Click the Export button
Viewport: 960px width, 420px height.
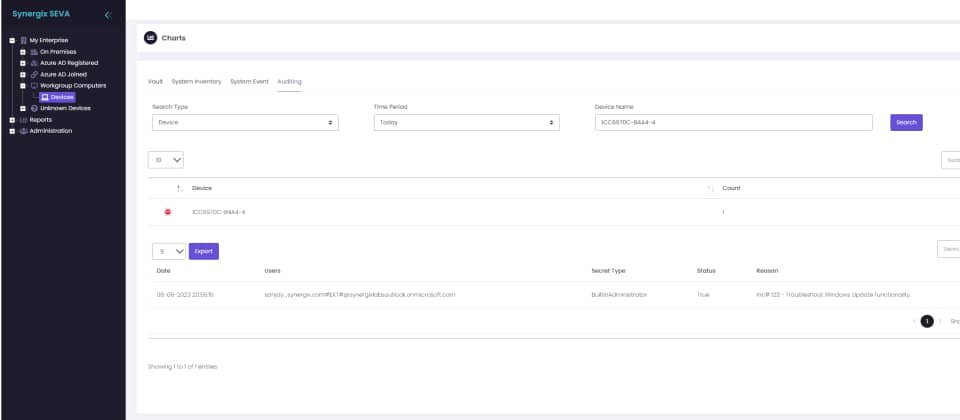[203, 251]
